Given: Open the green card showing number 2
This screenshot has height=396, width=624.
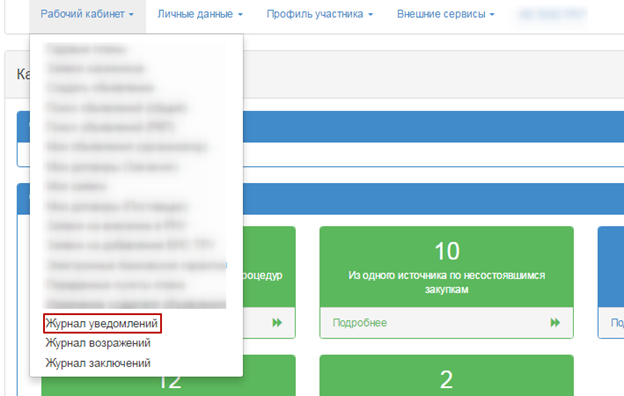Looking at the screenshot, I should (447, 375).
